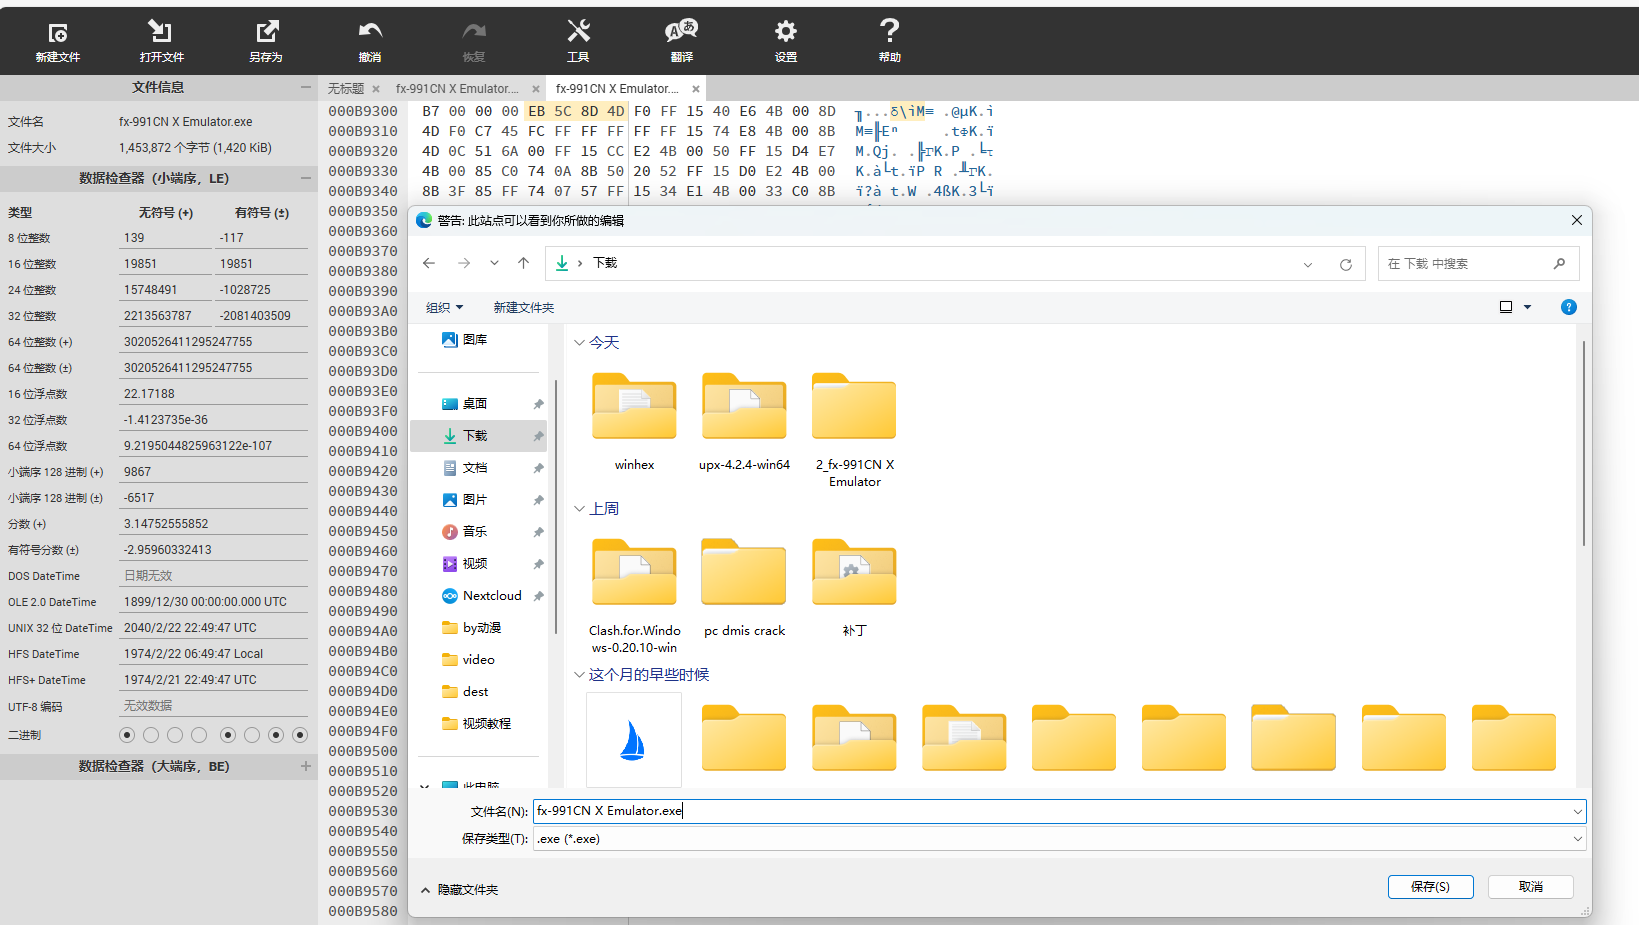Screen dimensions: 1639x925
Task: Select the dest folder in navigation pane
Action: (465, 692)
